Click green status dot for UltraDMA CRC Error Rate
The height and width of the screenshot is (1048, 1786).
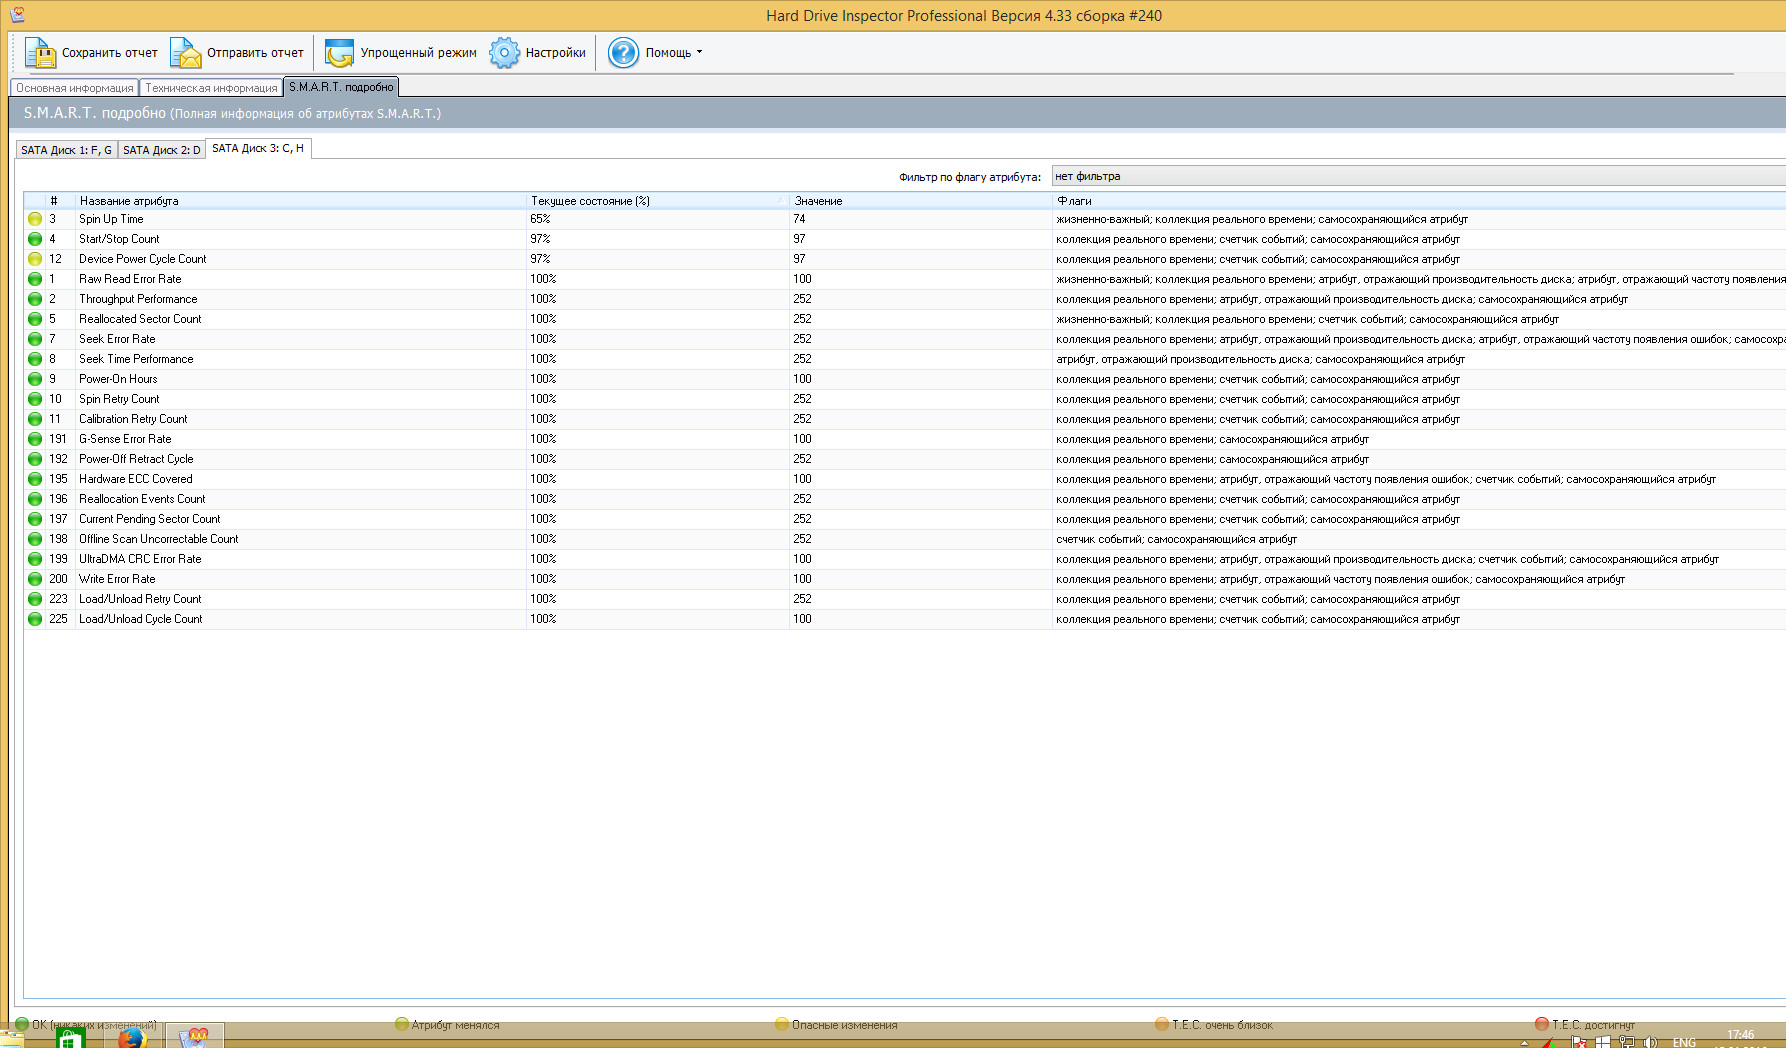[35, 559]
